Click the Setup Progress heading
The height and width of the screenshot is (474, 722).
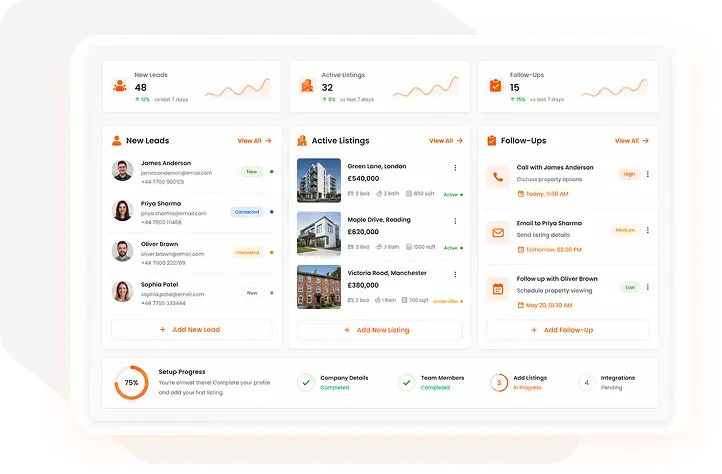pyautogui.click(x=182, y=372)
